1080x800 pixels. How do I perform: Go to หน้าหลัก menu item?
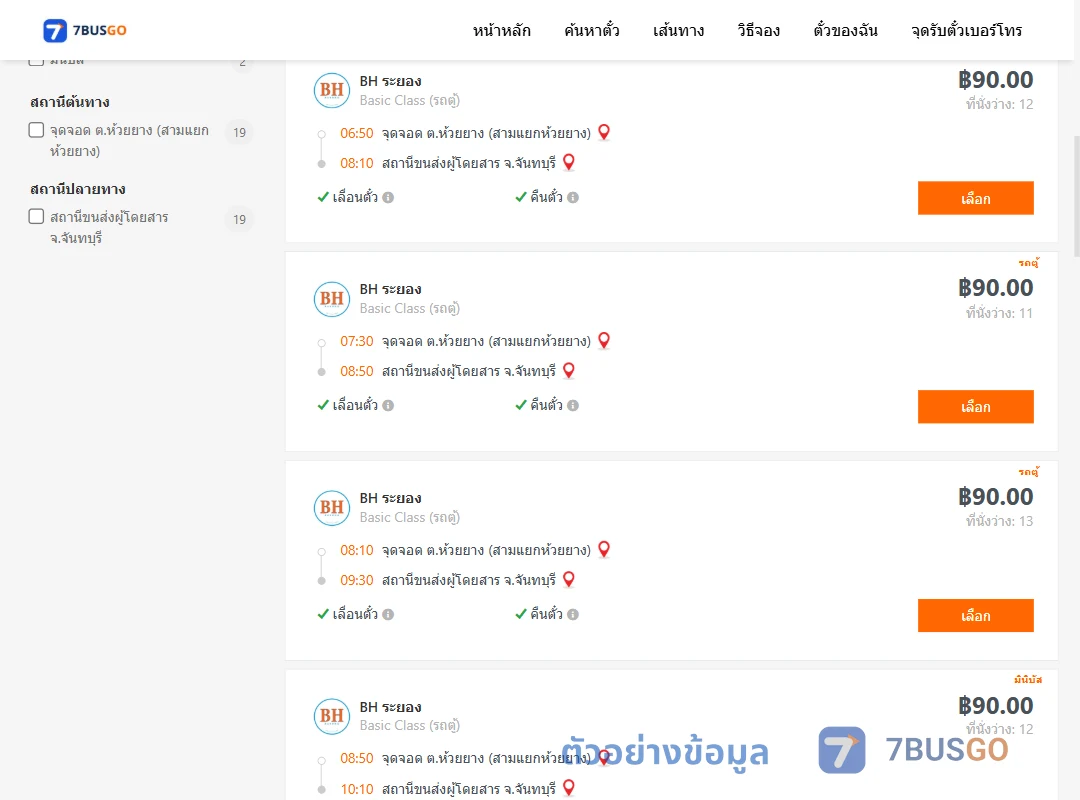501,30
